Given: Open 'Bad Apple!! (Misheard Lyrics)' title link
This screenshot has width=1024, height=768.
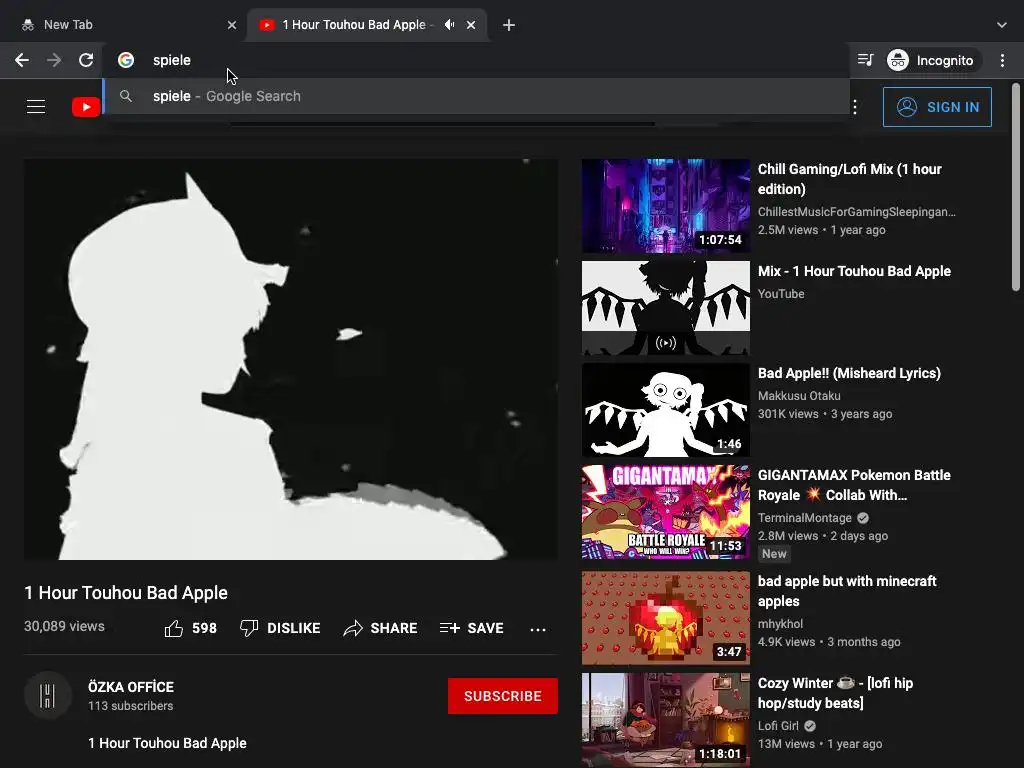Looking at the screenshot, I should click(849, 373).
